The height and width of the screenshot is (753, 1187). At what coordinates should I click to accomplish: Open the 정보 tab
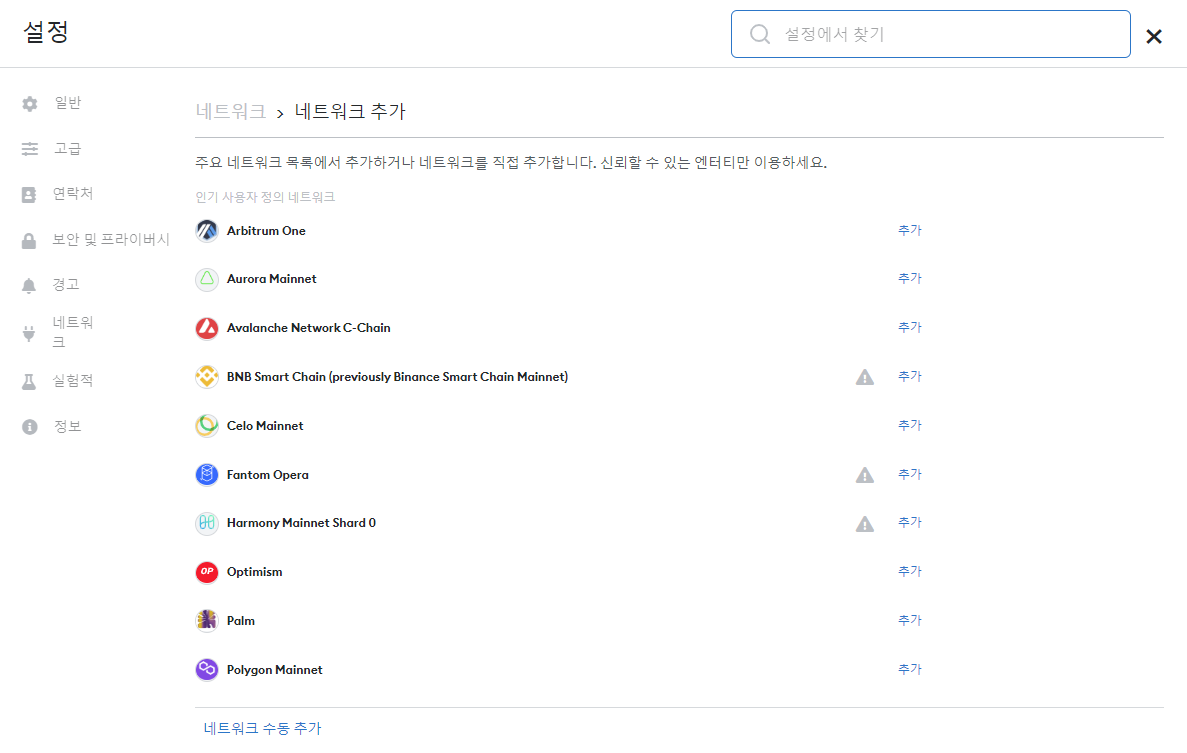67,426
